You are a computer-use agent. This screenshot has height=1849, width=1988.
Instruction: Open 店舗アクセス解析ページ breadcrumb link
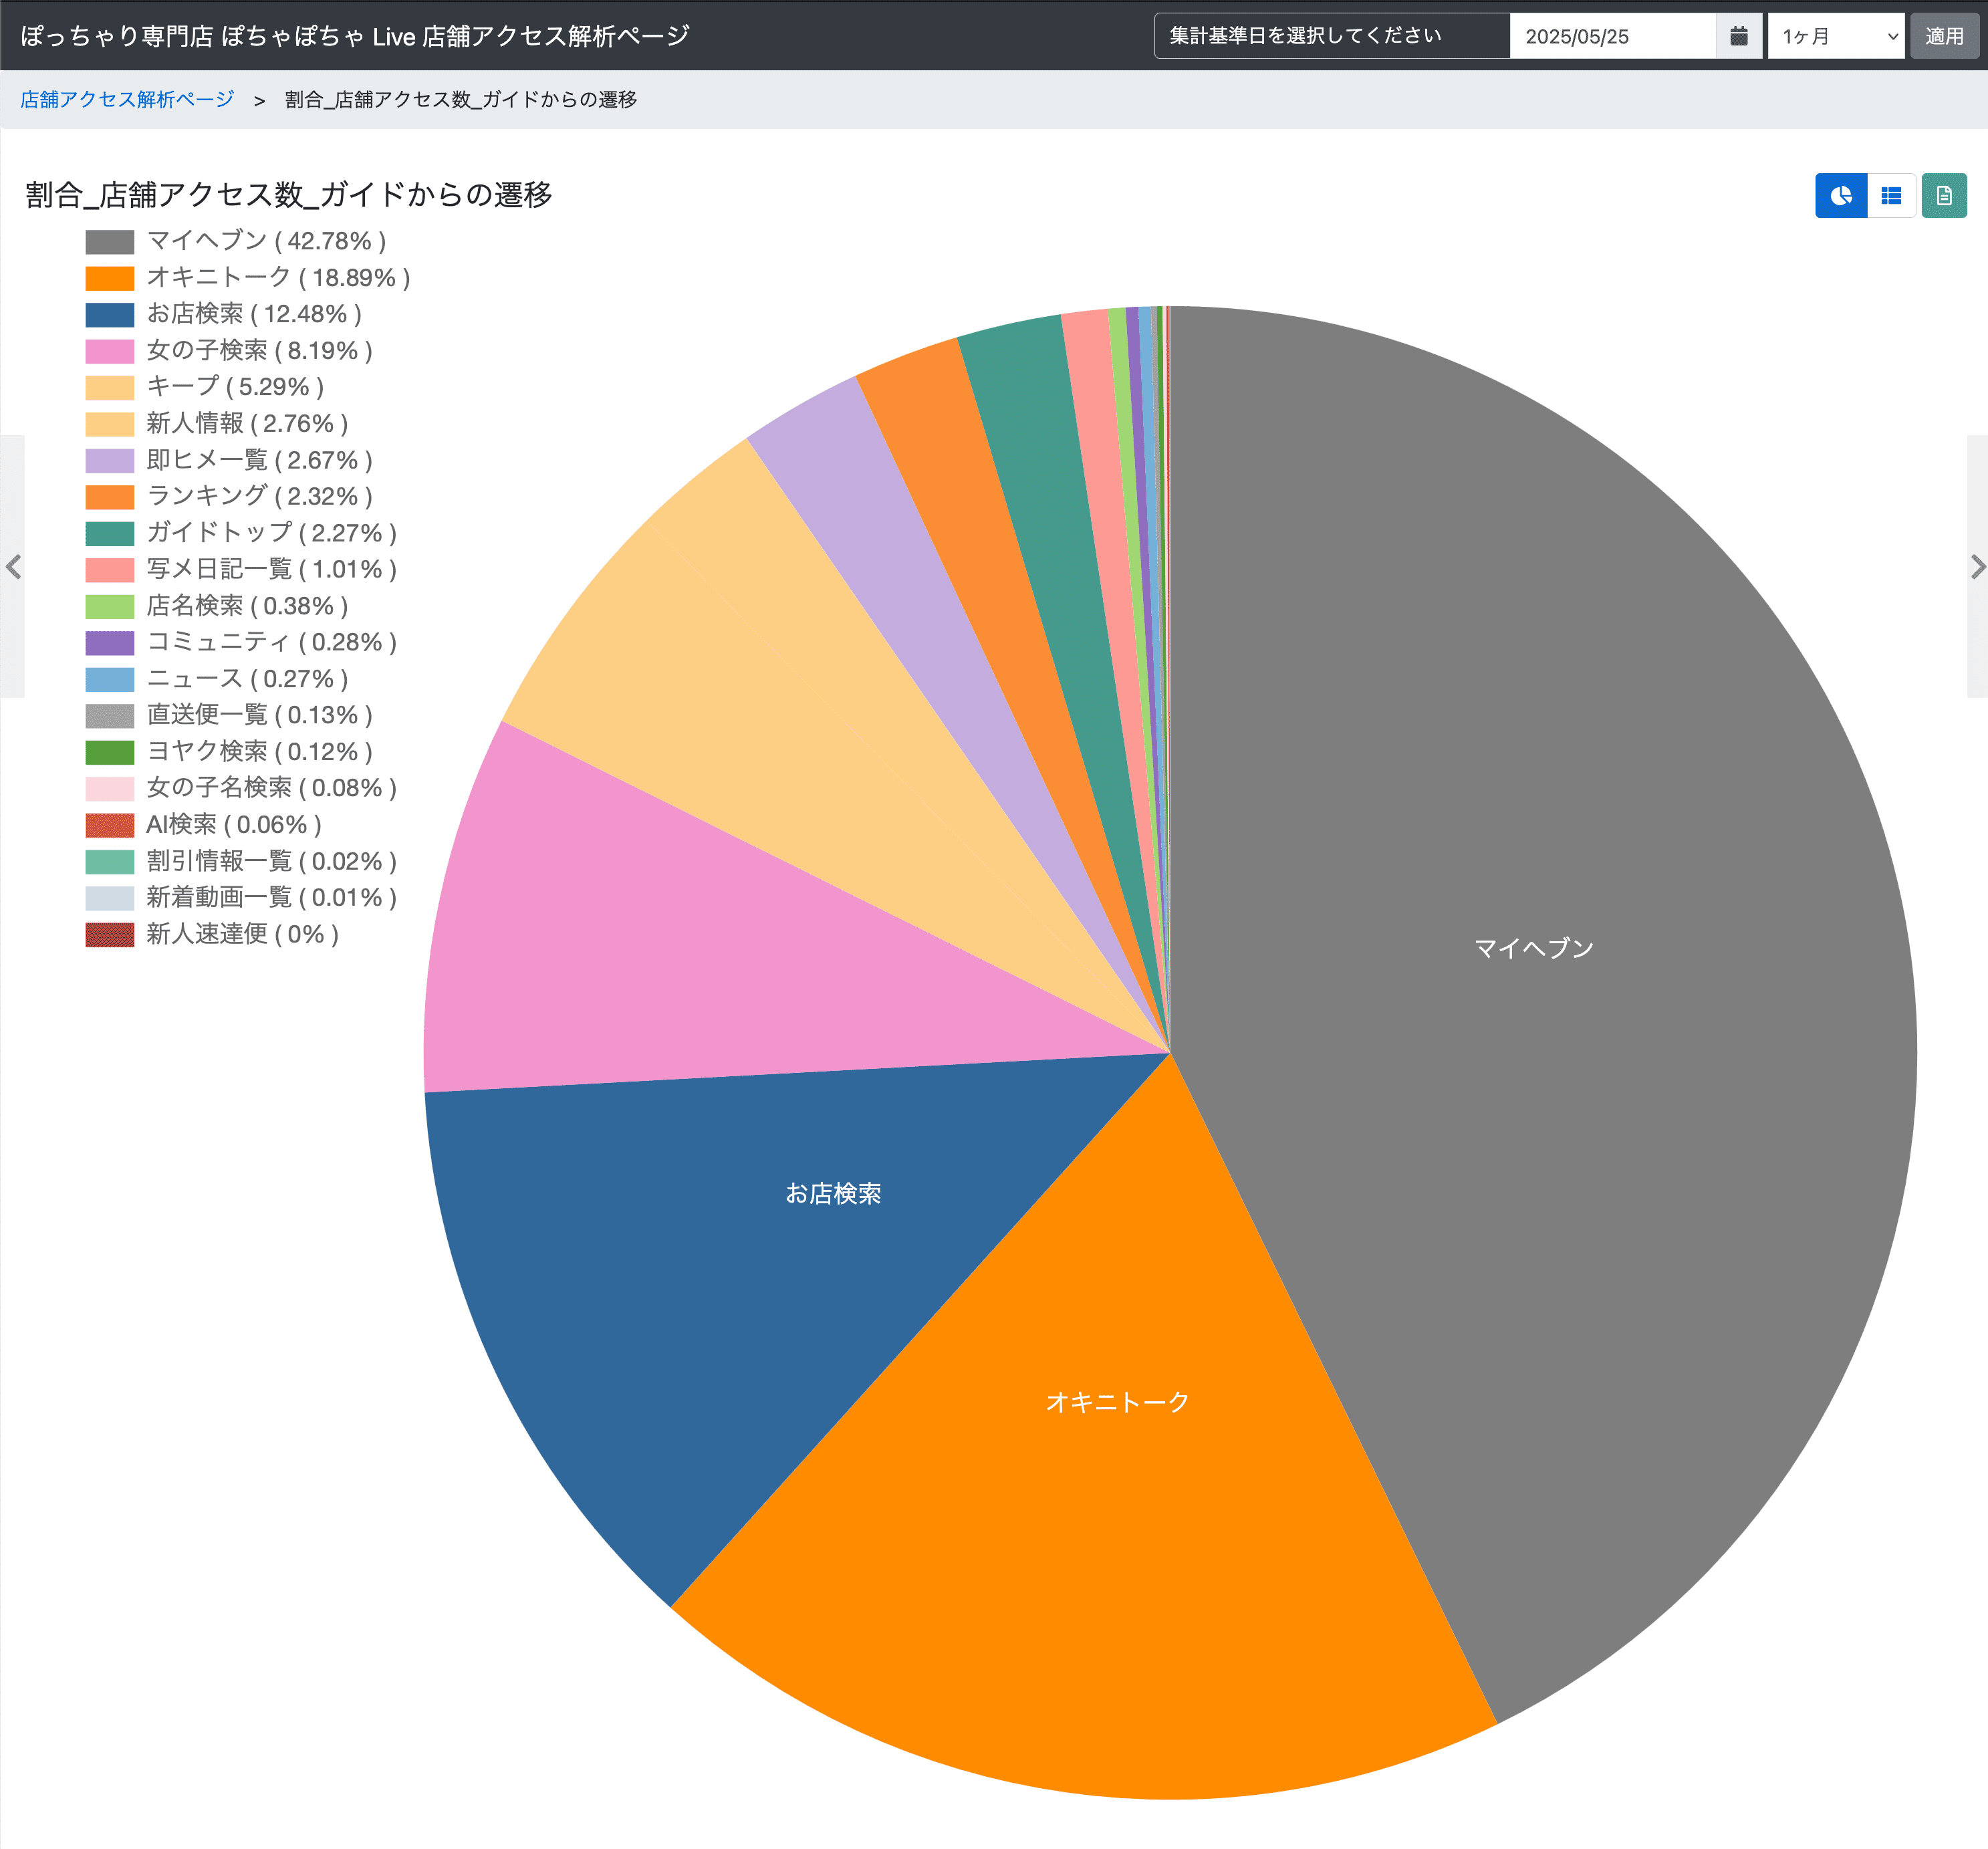[127, 99]
